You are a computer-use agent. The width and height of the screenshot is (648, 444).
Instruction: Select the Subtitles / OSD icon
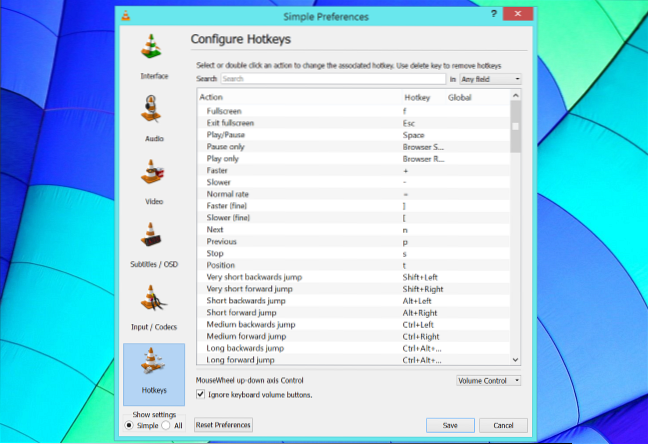[153, 237]
